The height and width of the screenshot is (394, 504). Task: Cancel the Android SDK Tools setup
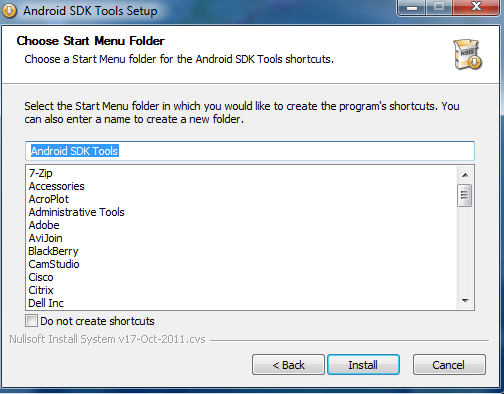point(449,365)
